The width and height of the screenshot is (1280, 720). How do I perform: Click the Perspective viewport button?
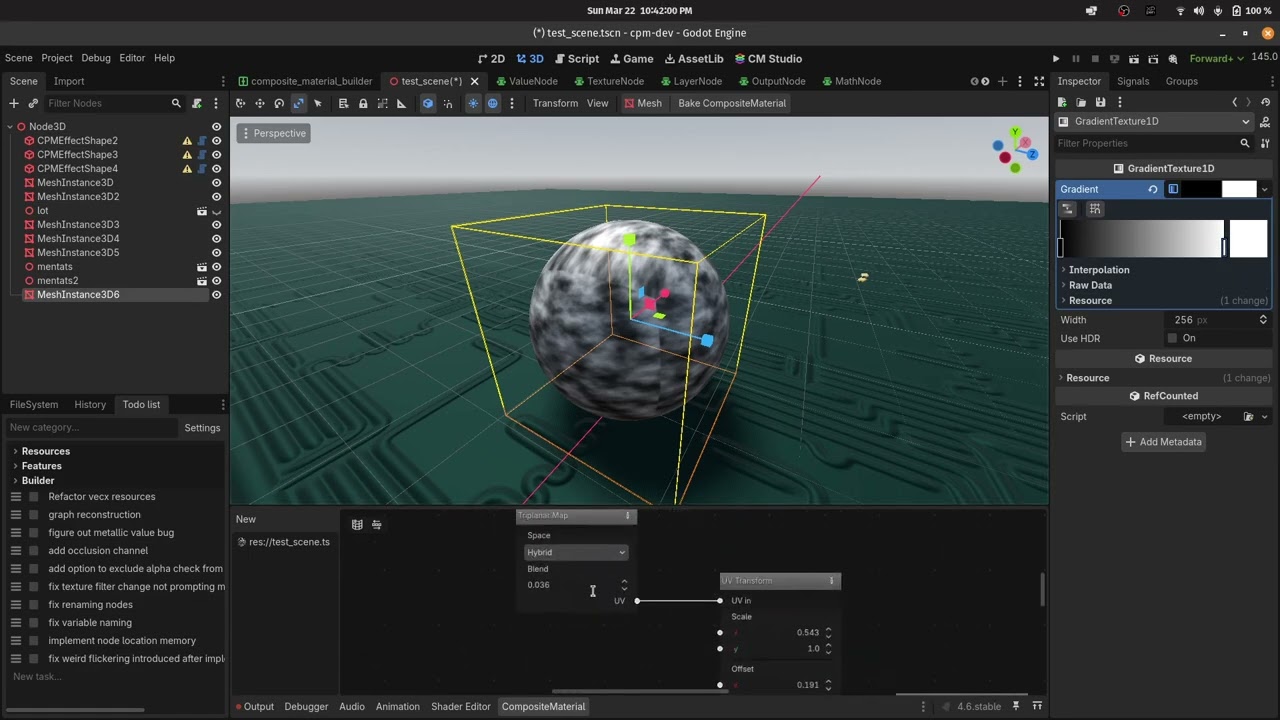[273, 133]
